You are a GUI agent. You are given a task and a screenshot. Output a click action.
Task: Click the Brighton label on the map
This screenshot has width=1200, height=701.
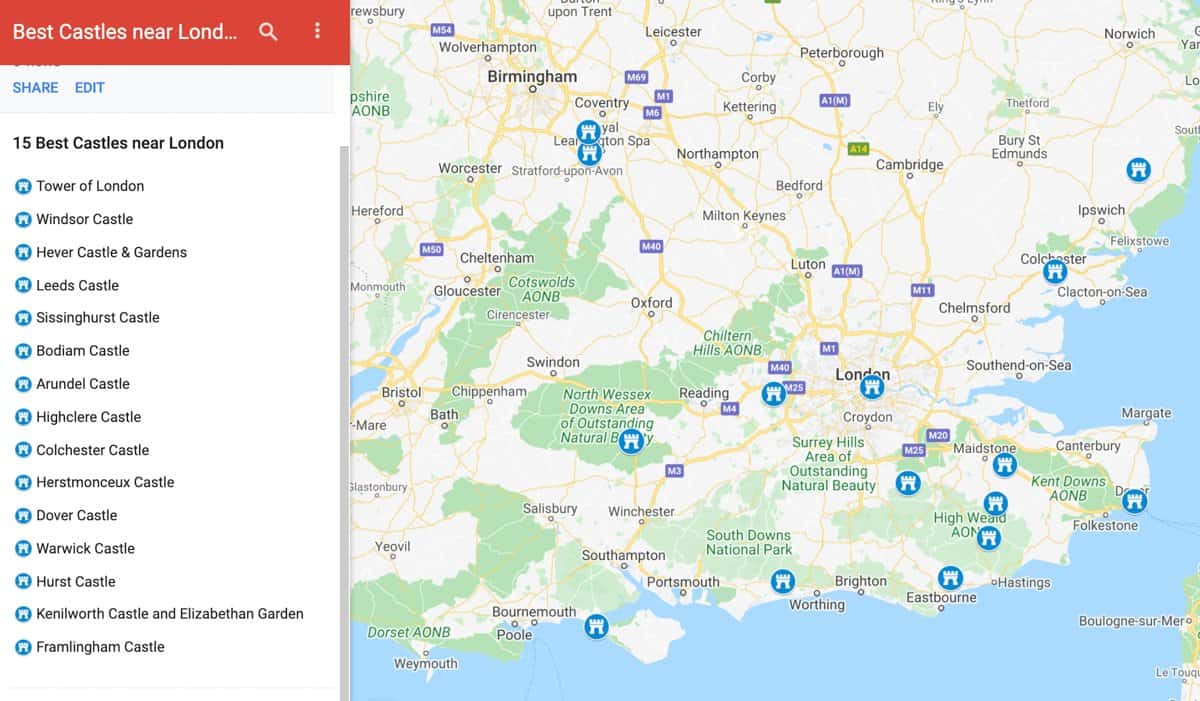point(860,580)
